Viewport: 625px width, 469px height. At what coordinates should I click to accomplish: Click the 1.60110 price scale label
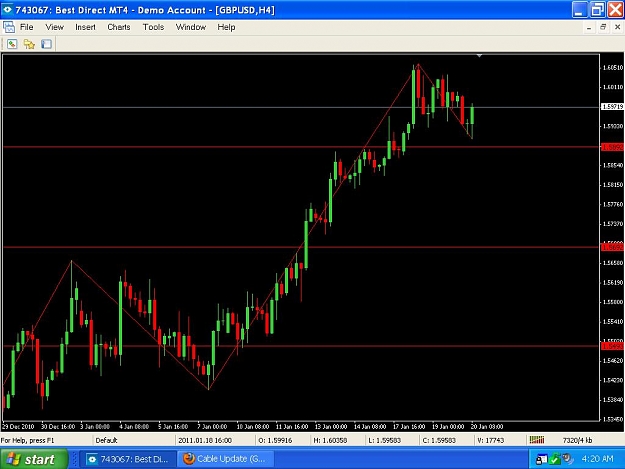613,87
